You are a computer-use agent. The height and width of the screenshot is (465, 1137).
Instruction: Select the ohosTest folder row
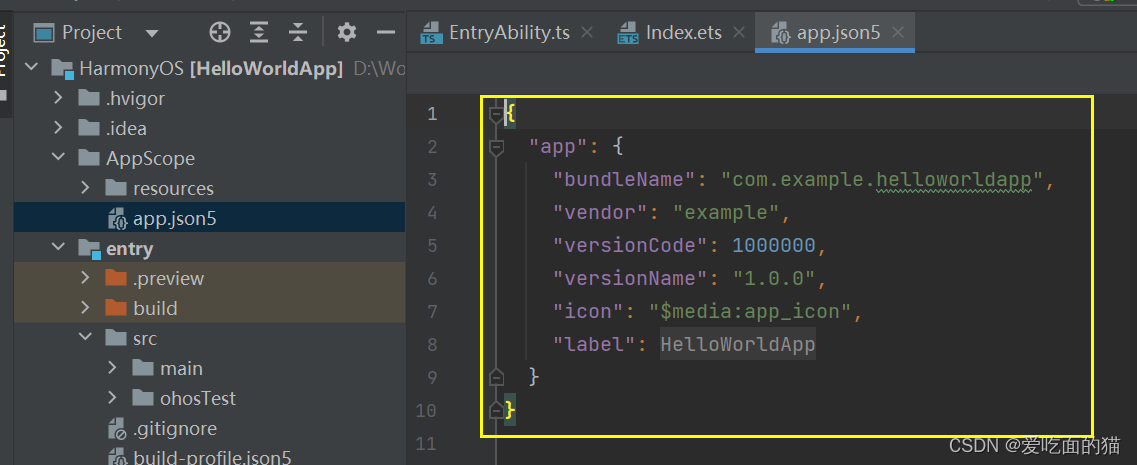pyautogui.click(x=210, y=398)
